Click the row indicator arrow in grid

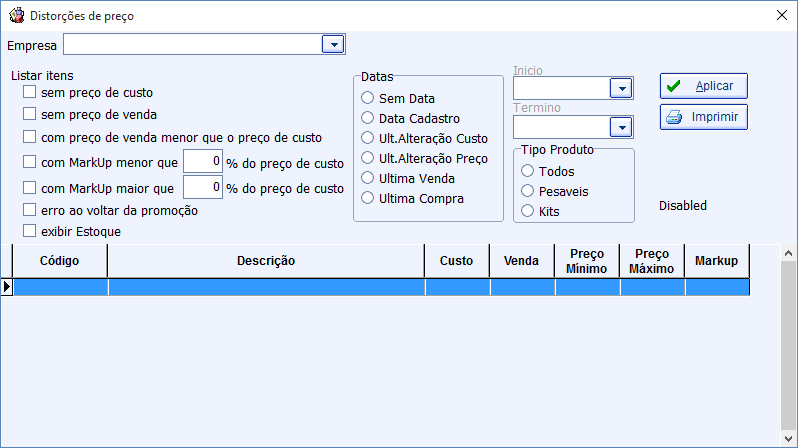[7, 287]
